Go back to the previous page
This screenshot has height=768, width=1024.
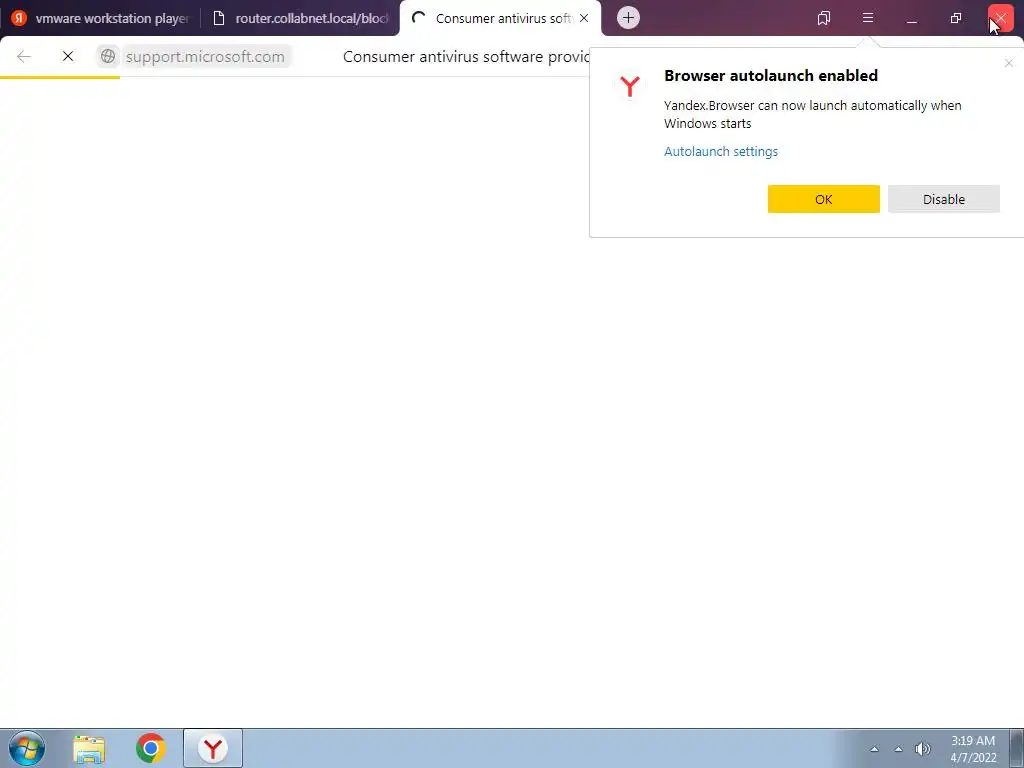click(24, 57)
